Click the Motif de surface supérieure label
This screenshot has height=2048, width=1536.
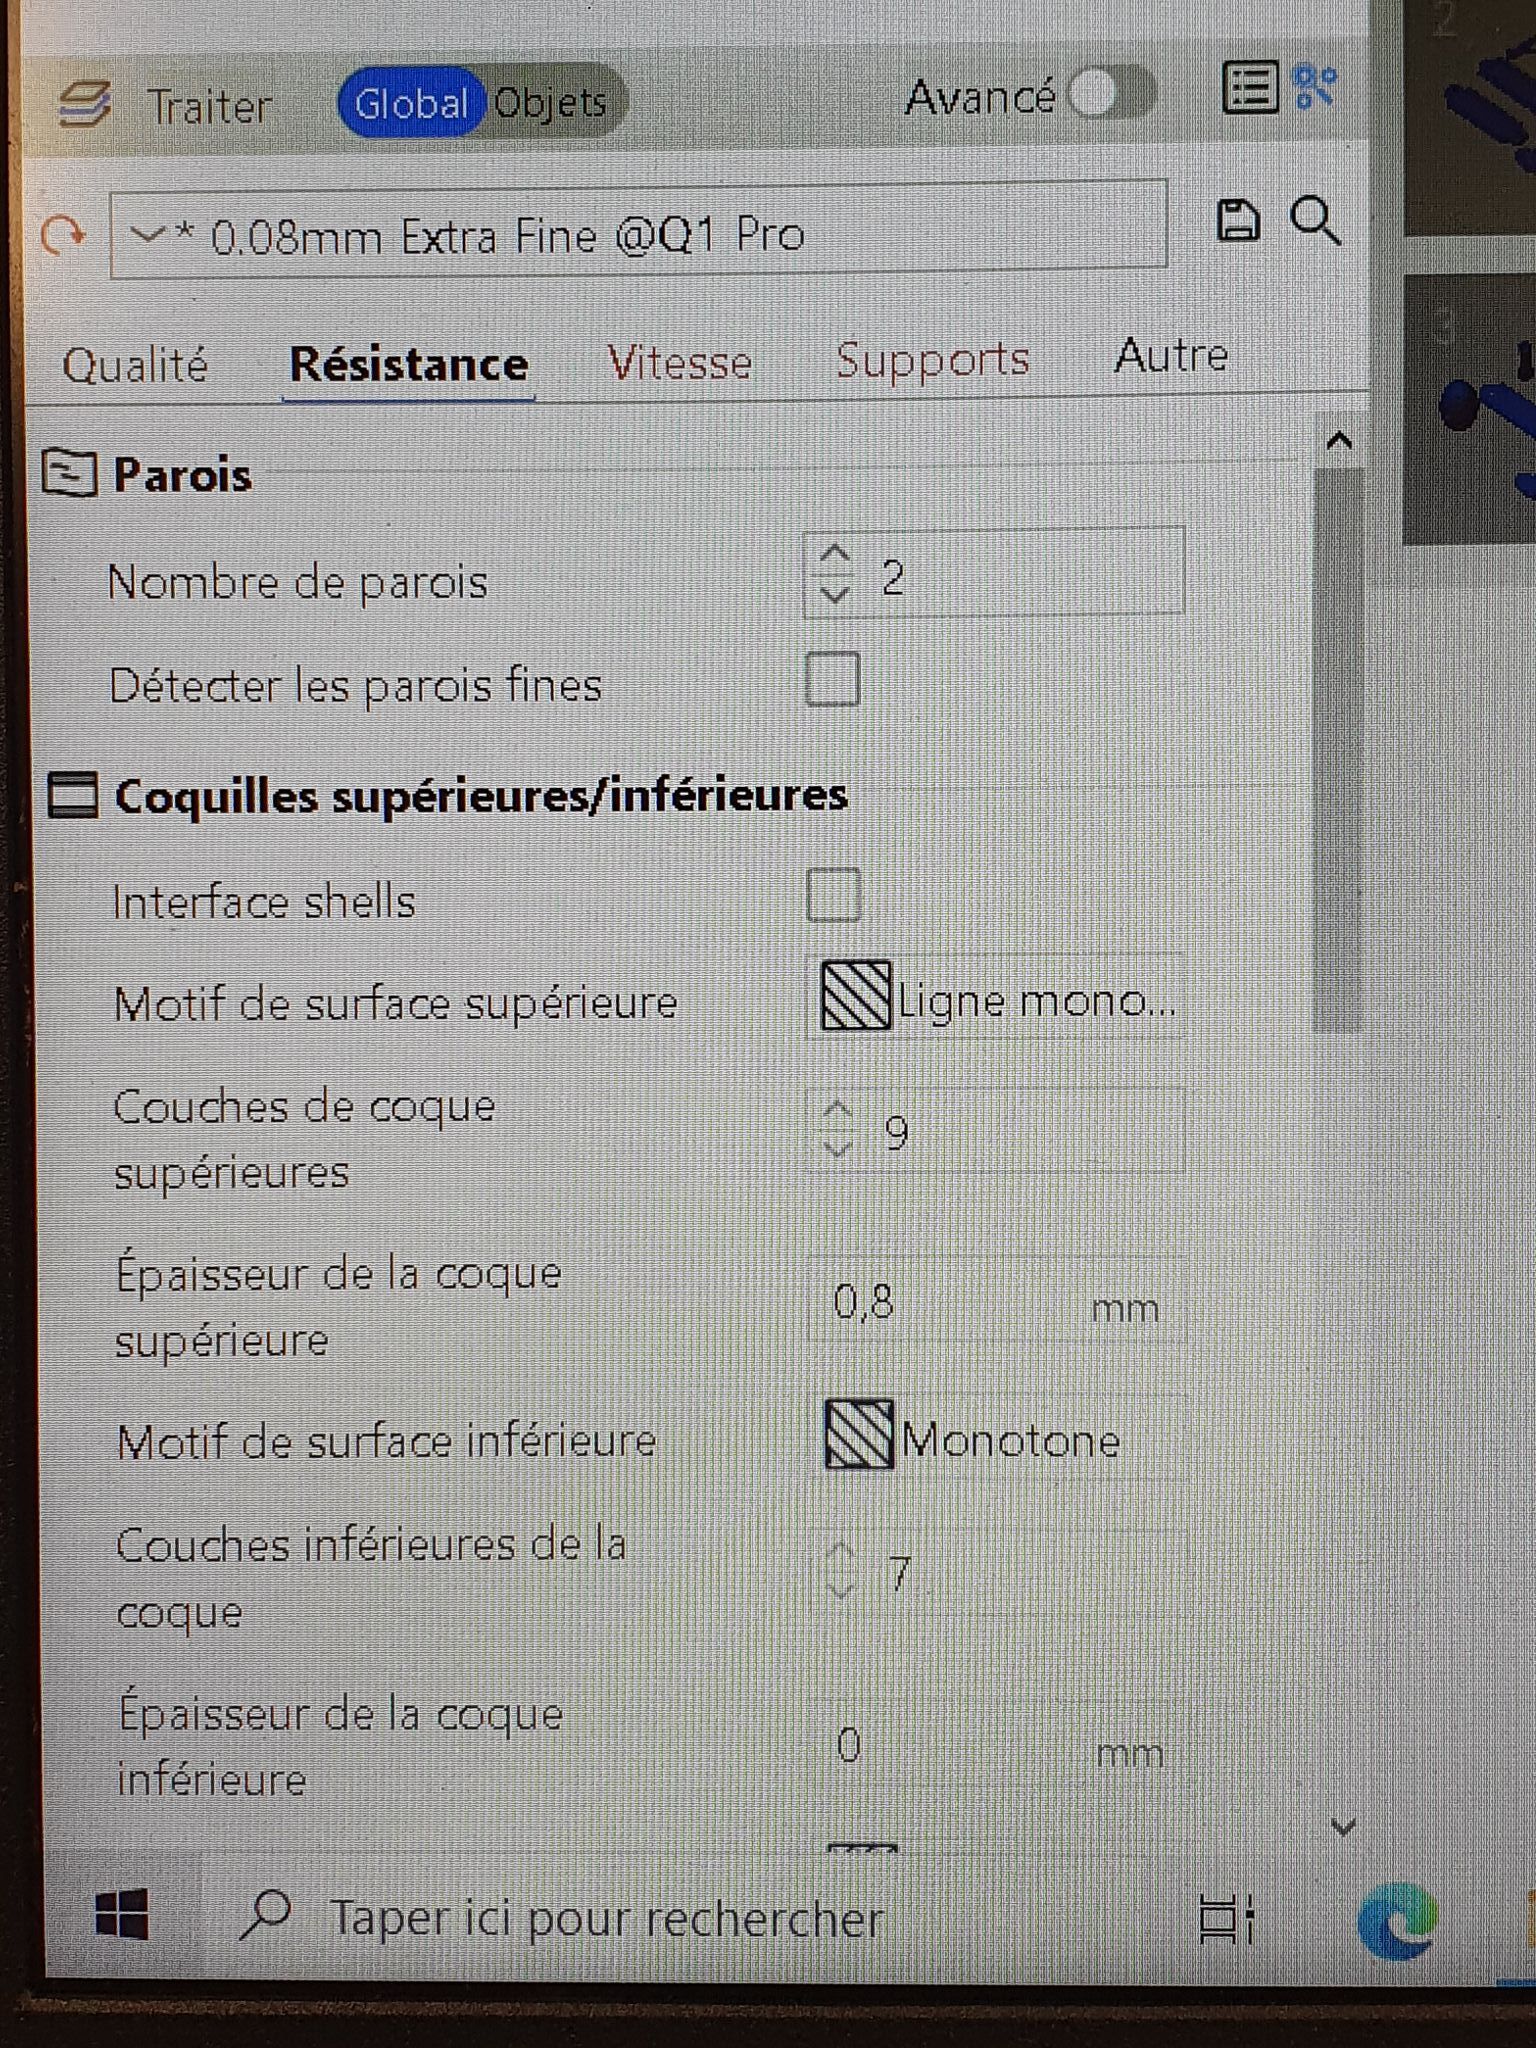click(x=396, y=1003)
